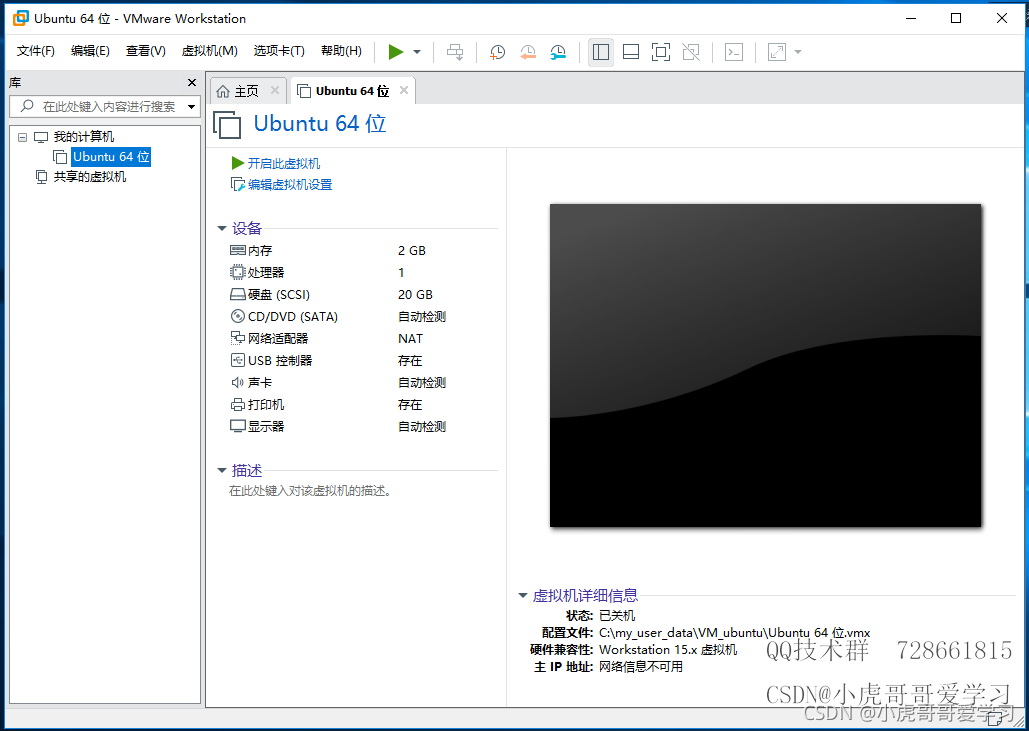The height and width of the screenshot is (731, 1029).
Task: Close the Ubuntu 64 位 tab
Action: (404, 91)
